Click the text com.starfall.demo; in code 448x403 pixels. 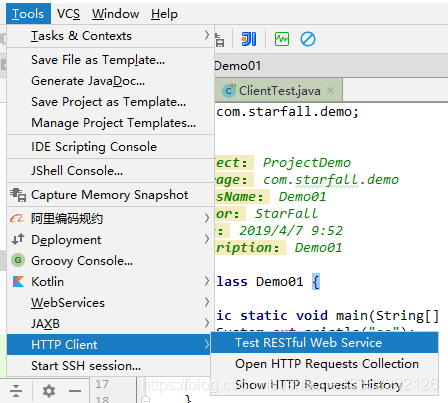287,112
